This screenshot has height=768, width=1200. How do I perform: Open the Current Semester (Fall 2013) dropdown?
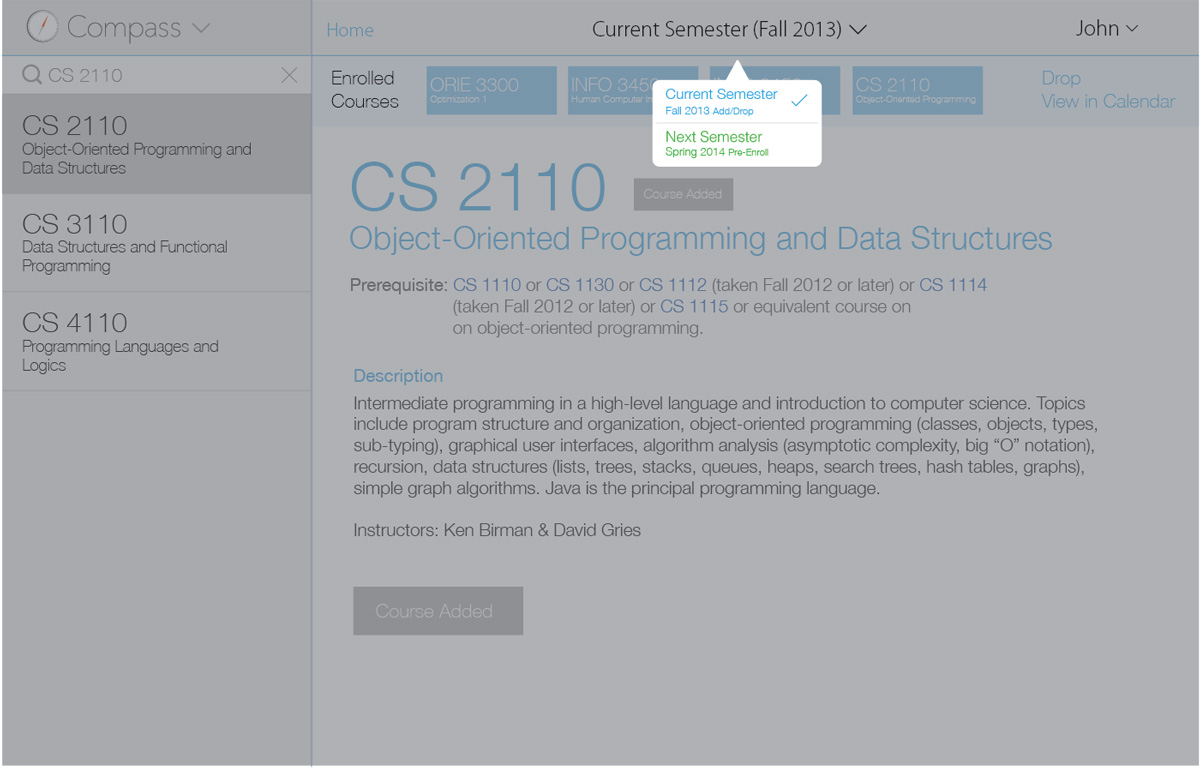click(x=729, y=29)
